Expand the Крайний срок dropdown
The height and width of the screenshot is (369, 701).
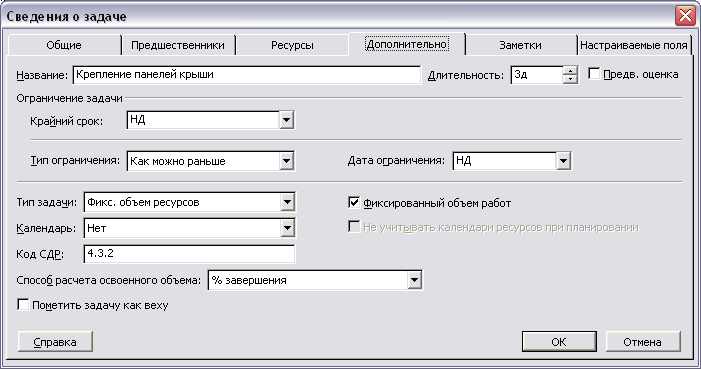pos(286,120)
